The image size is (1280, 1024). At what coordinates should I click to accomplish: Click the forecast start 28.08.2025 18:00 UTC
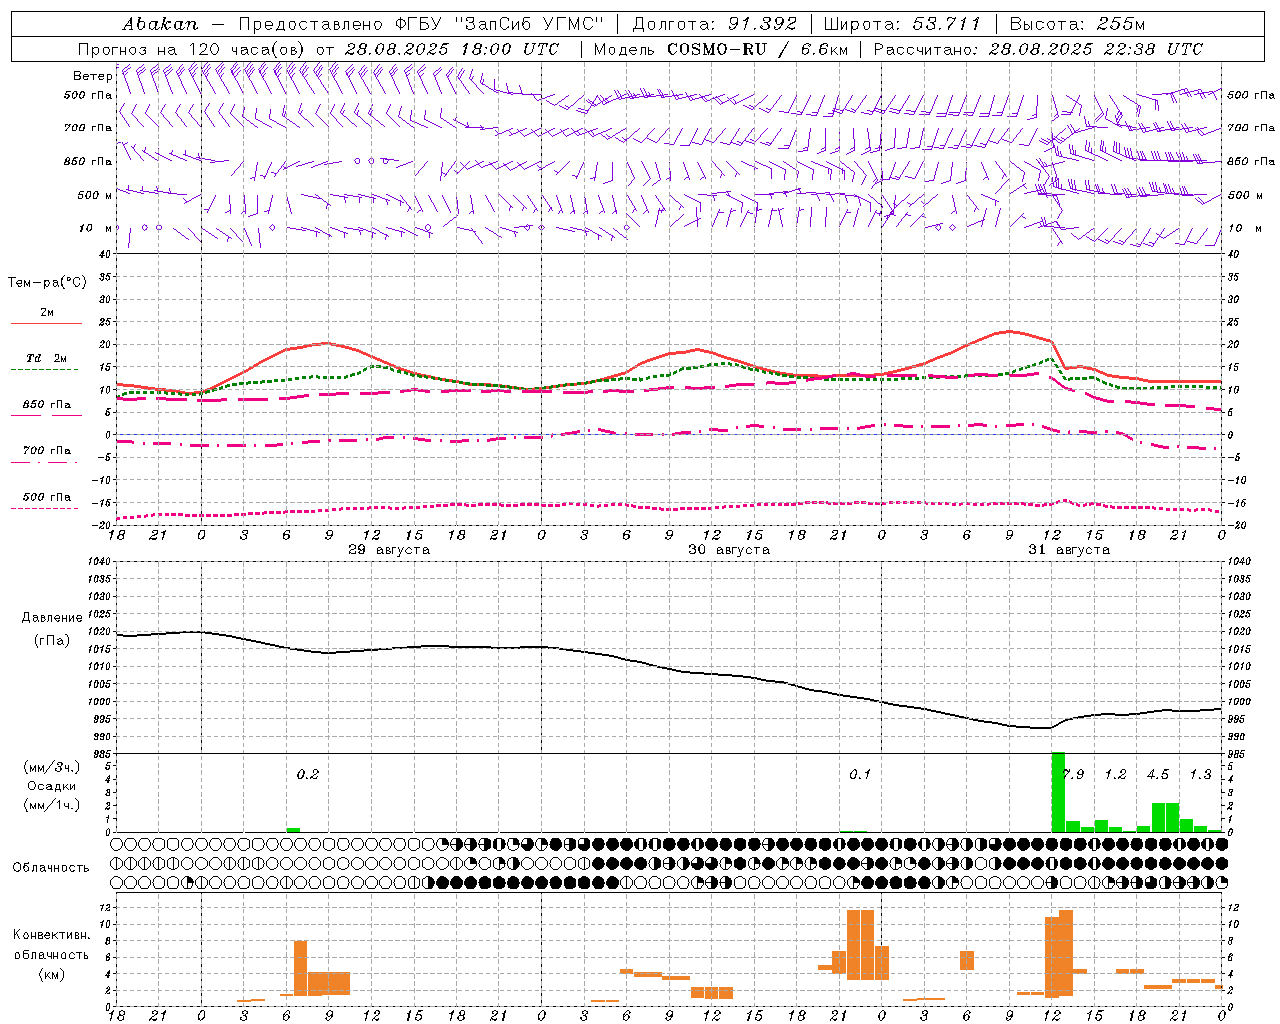[452, 49]
